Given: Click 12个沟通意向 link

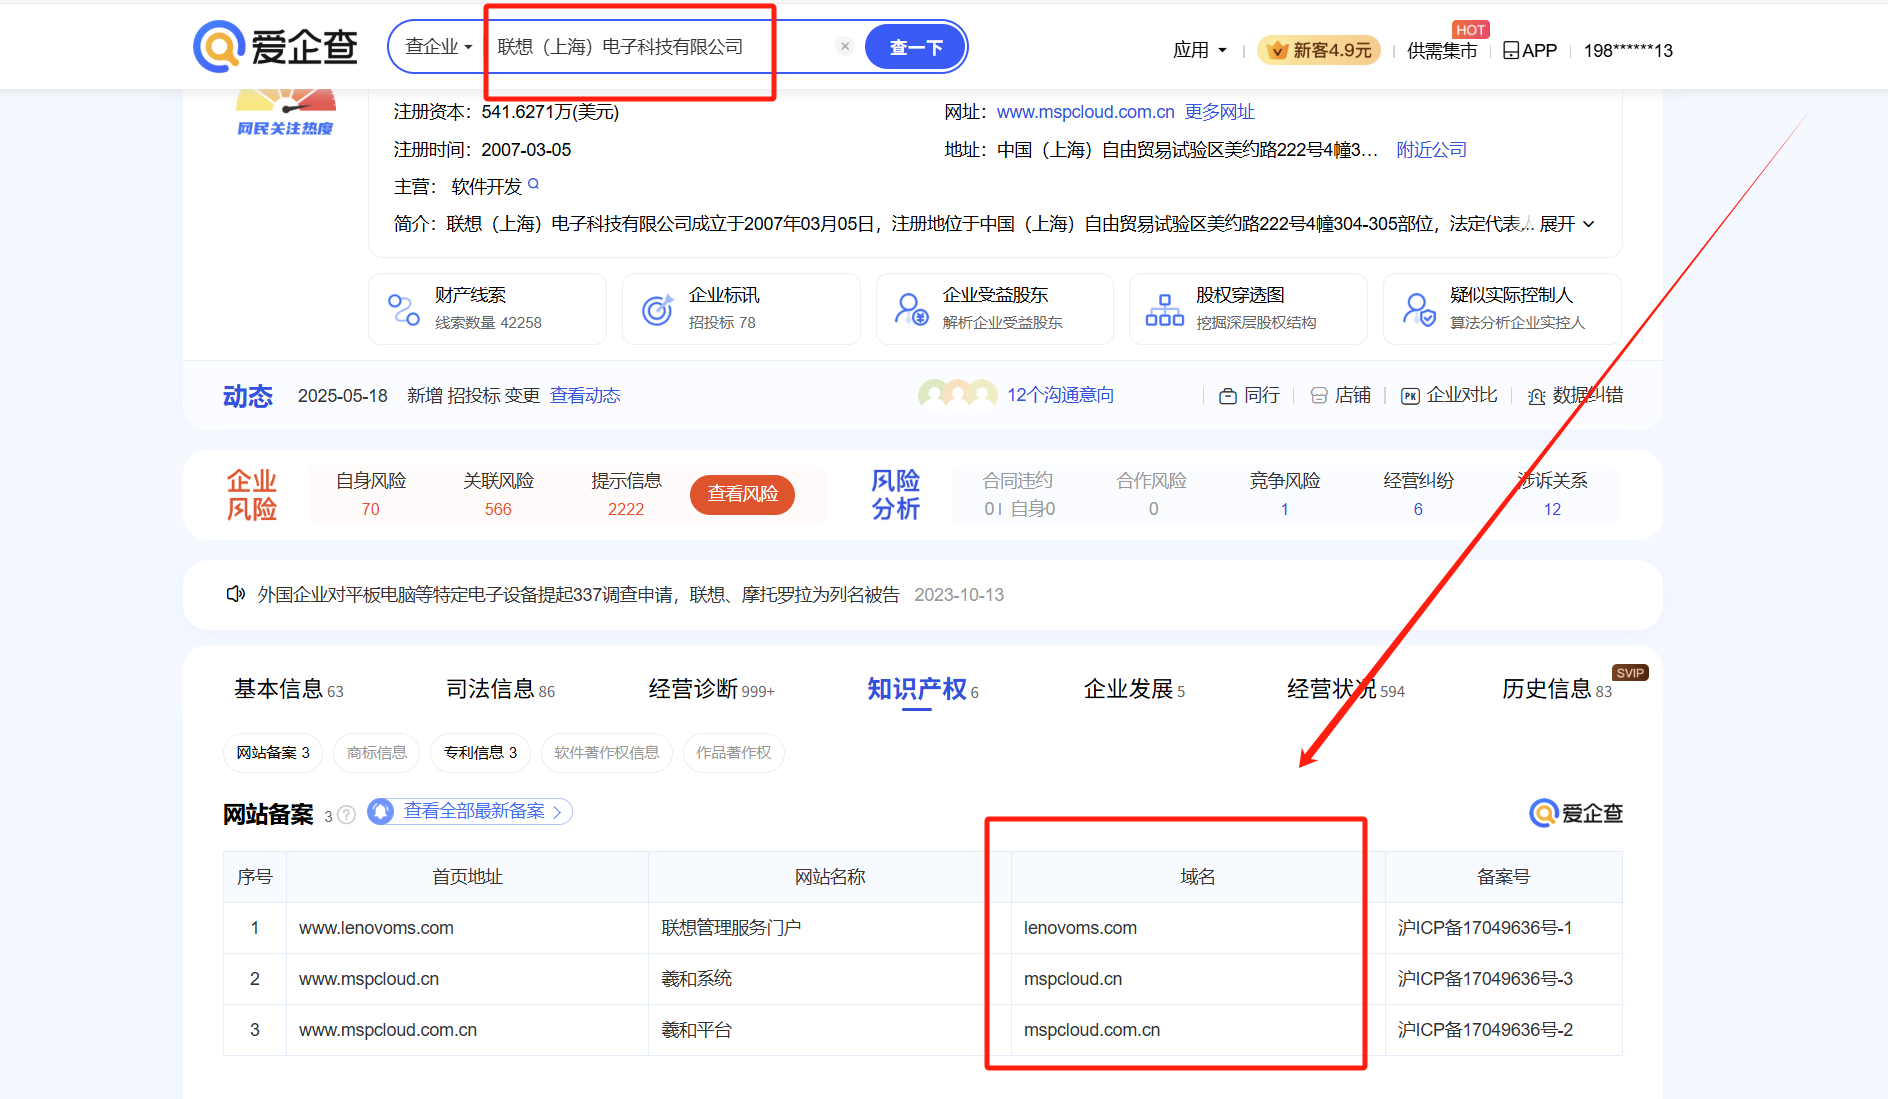Looking at the screenshot, I should 1060,395.
